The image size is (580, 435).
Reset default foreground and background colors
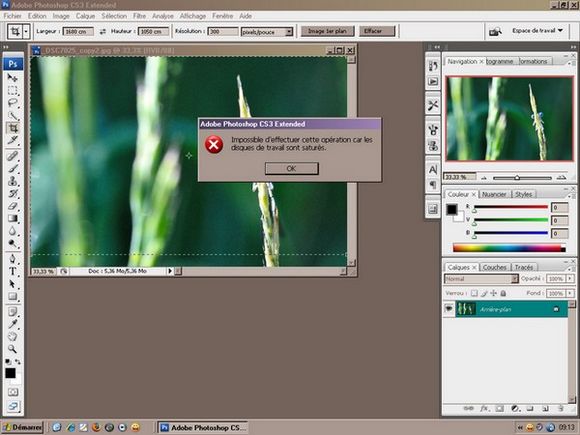[x=8, y=361]
